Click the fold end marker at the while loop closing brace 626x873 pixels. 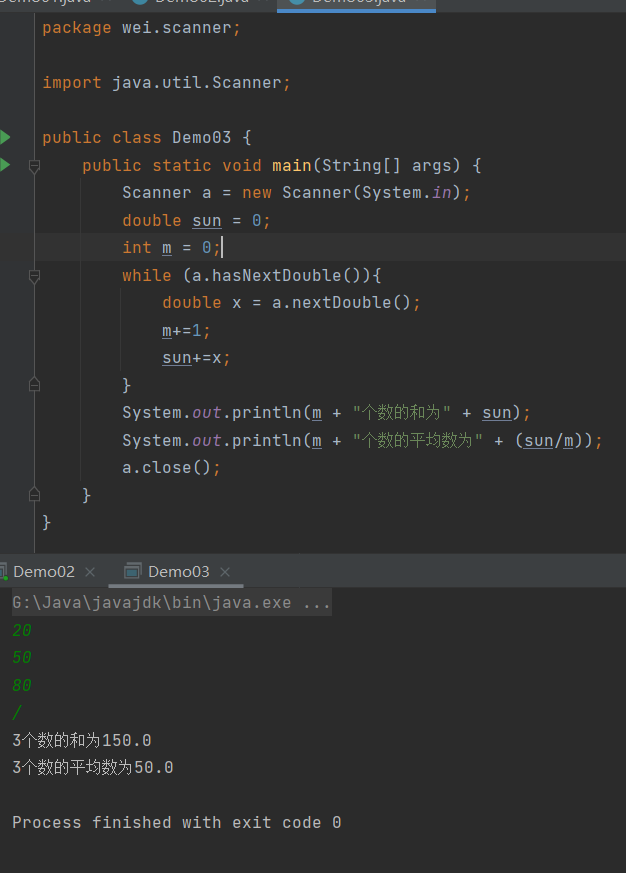pyautogui.click(x=34, y=384)
